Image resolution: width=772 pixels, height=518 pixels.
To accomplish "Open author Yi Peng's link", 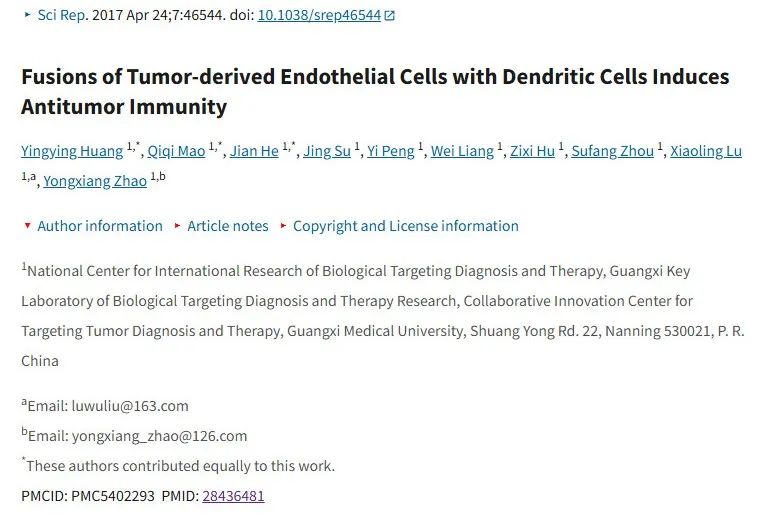I will (391, 151).
